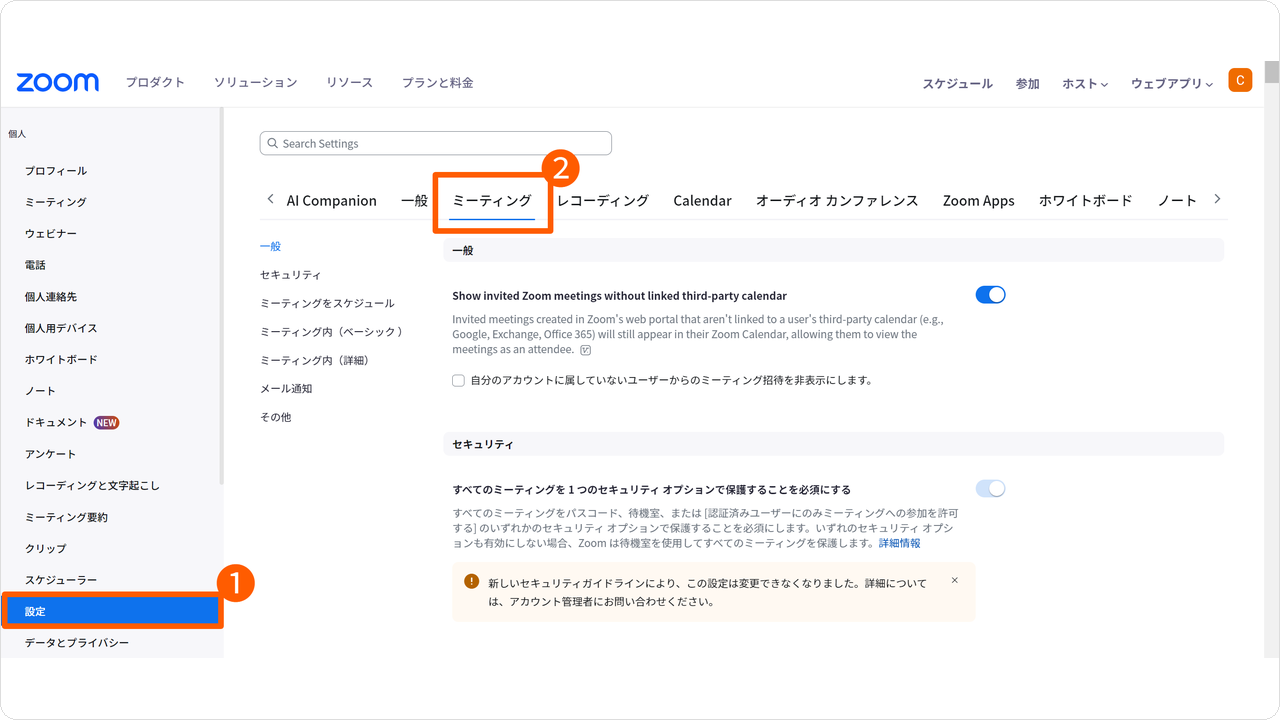This screenshot has width=1280, height=720.
Task: Click the info icon after 'as an attendee.'
Action: point(586,350)
